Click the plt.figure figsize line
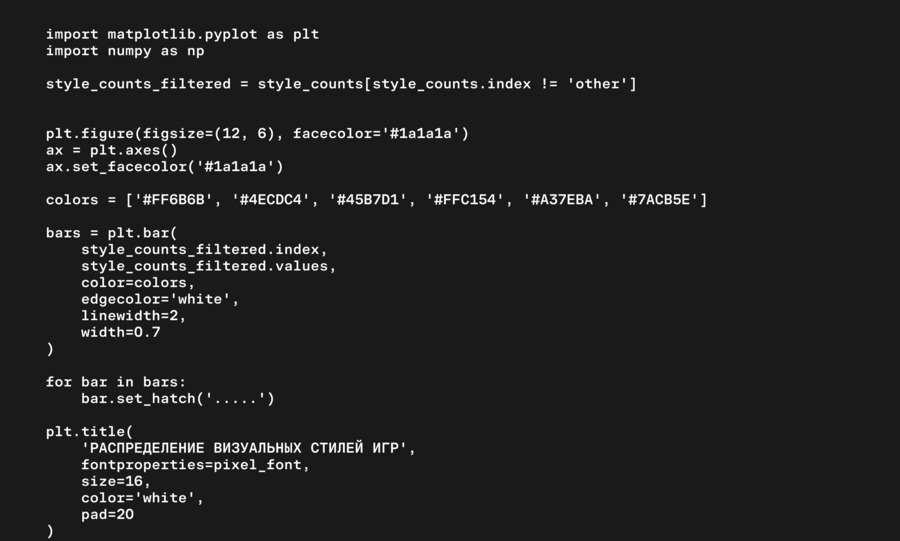The height and width of the screenshot is (541, 900). pyautogui.click(x=257, y=133)
